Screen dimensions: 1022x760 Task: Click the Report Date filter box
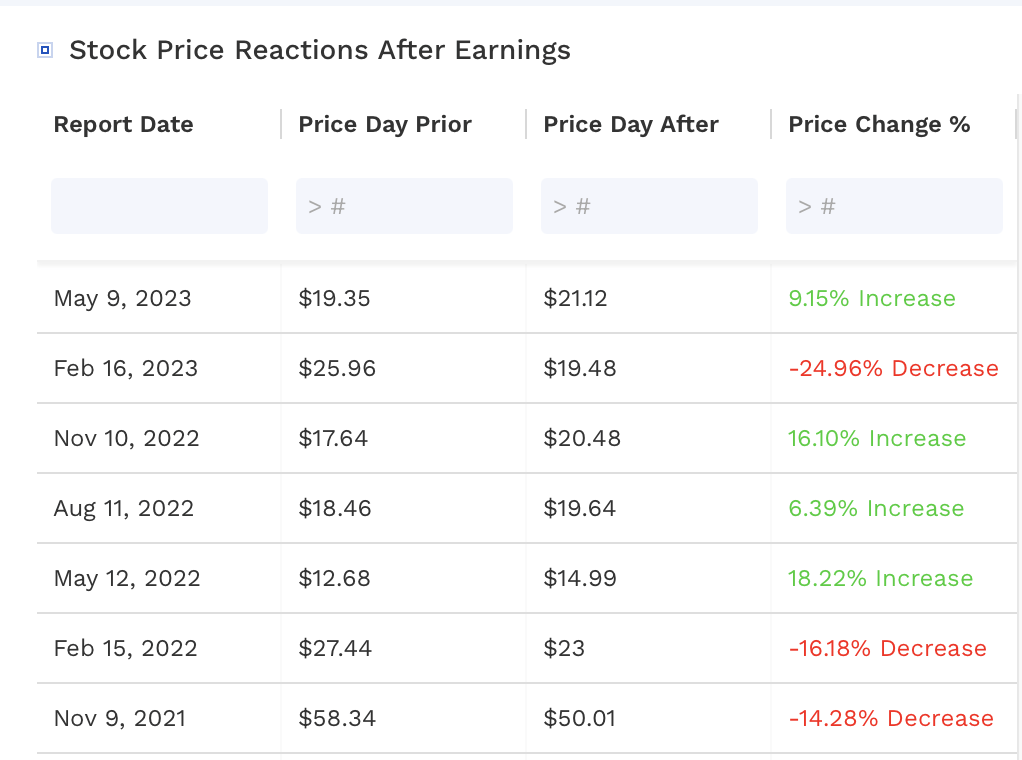tap(159, 205)
